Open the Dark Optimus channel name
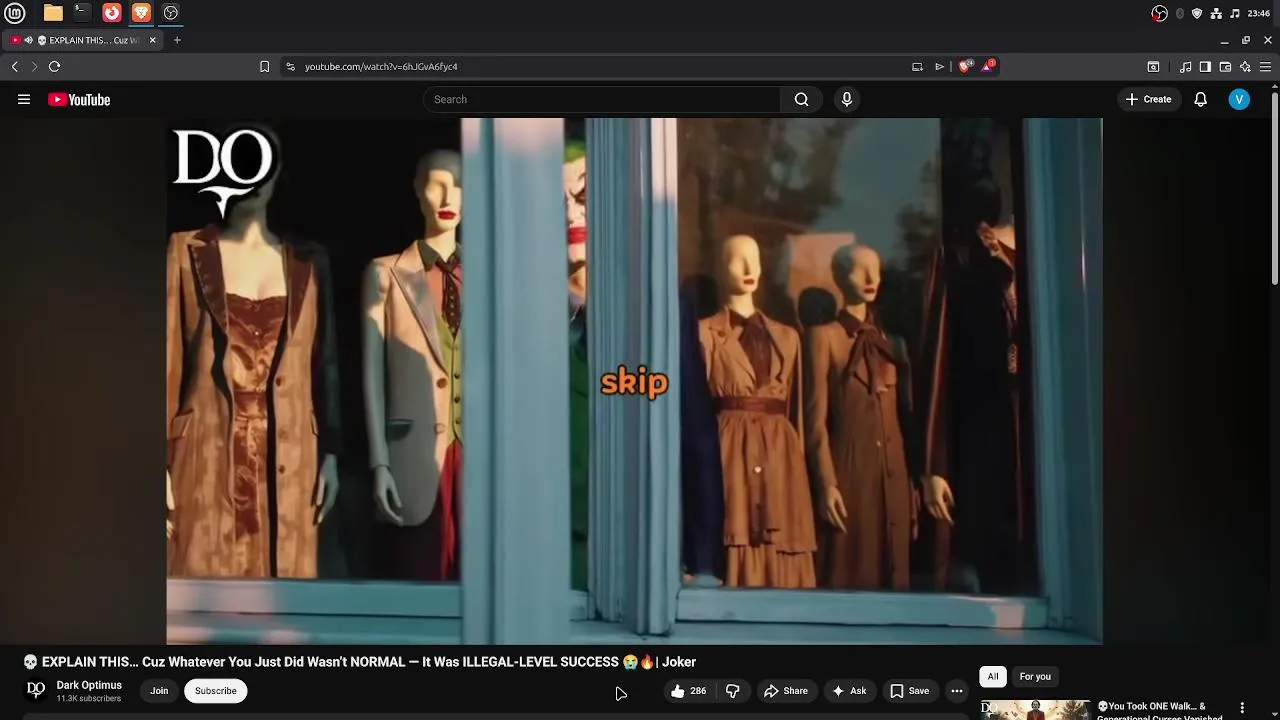Screen dimensions: 1280x720 pyautogui.click(x=89, y=685)
